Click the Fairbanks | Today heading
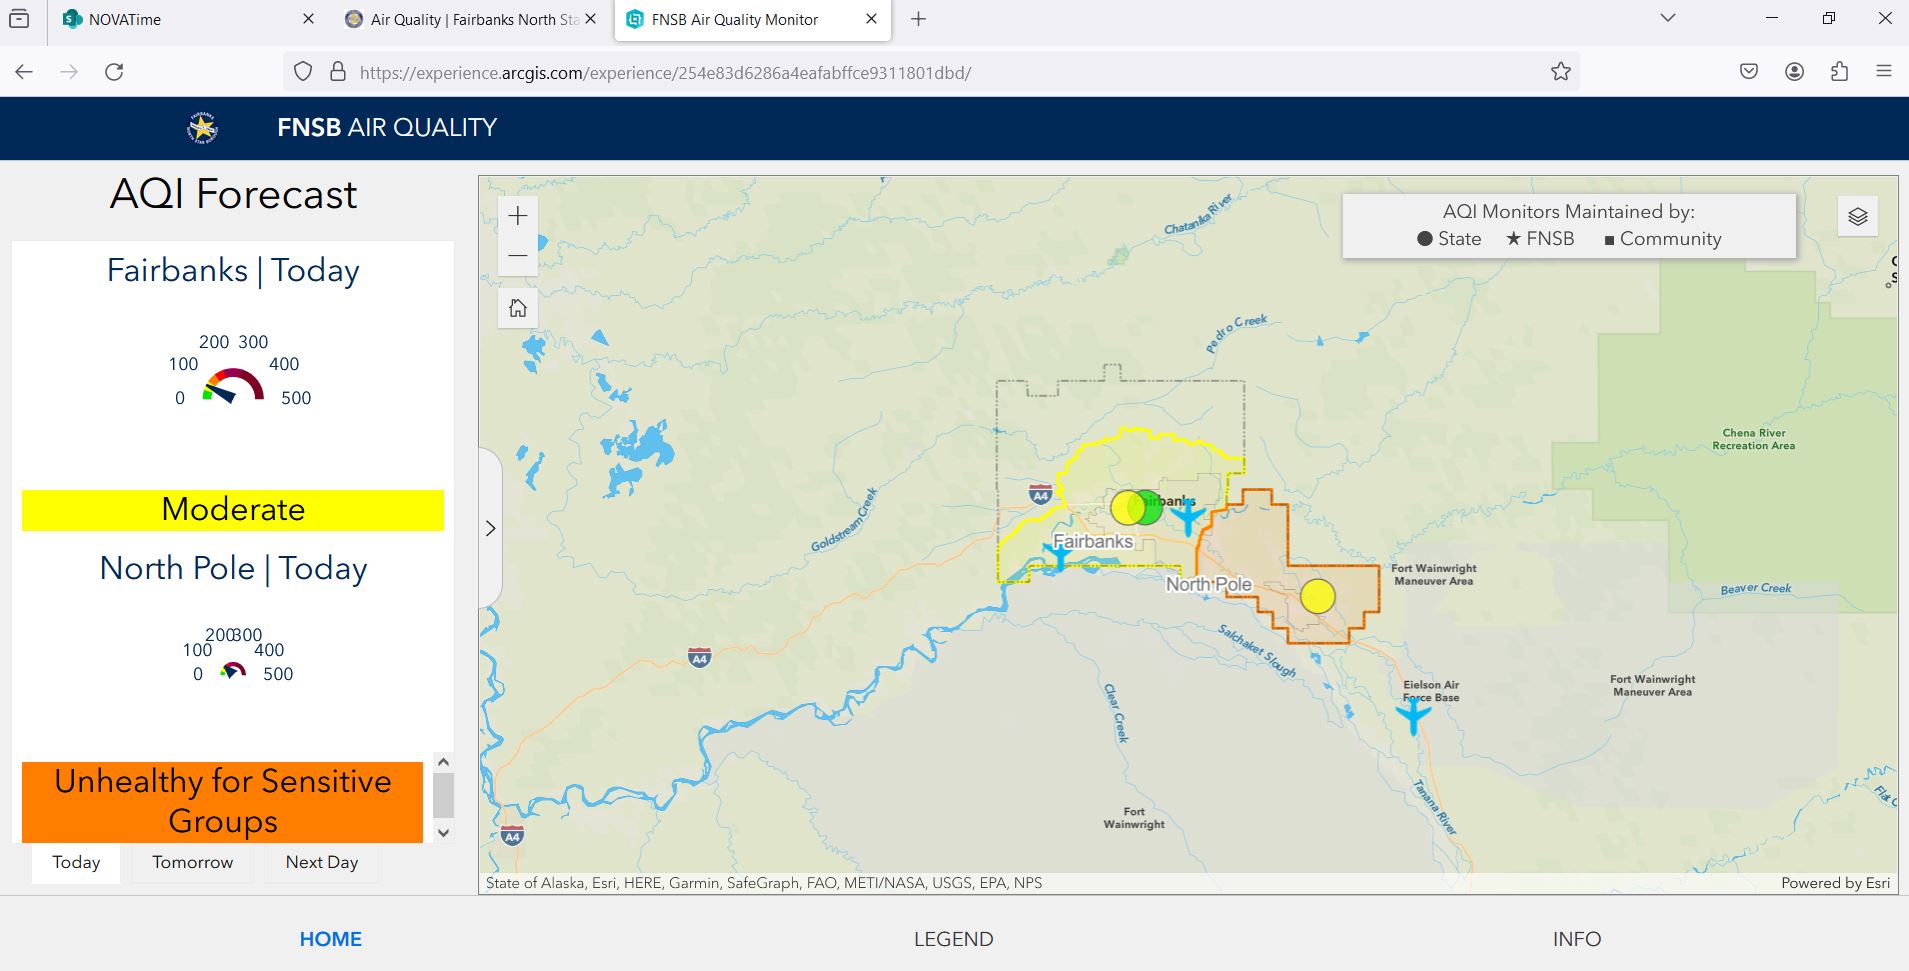The image size is (1909, 971). tap(233, 270)
